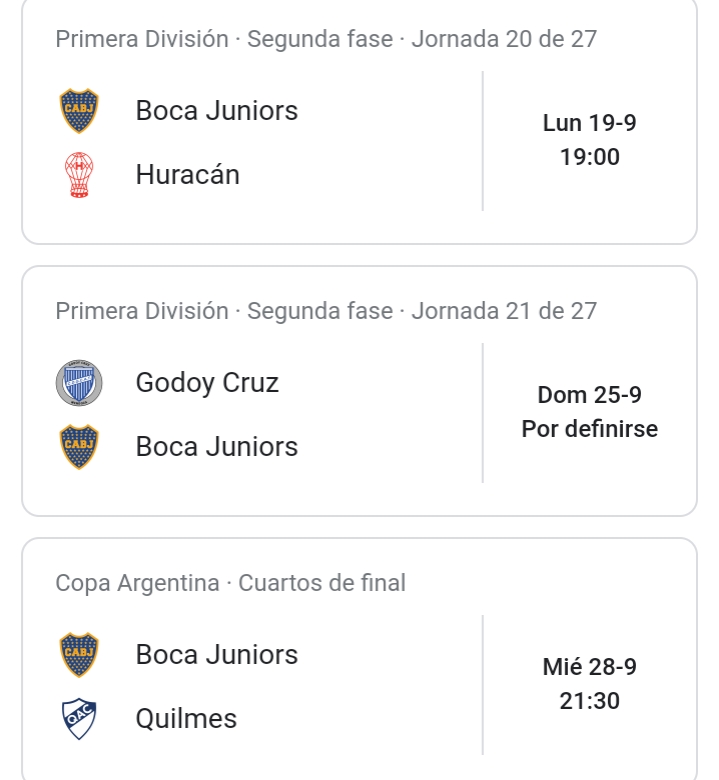Open the Jornada 20 de 27 header
719x780 pixels.
click(326, 39)
